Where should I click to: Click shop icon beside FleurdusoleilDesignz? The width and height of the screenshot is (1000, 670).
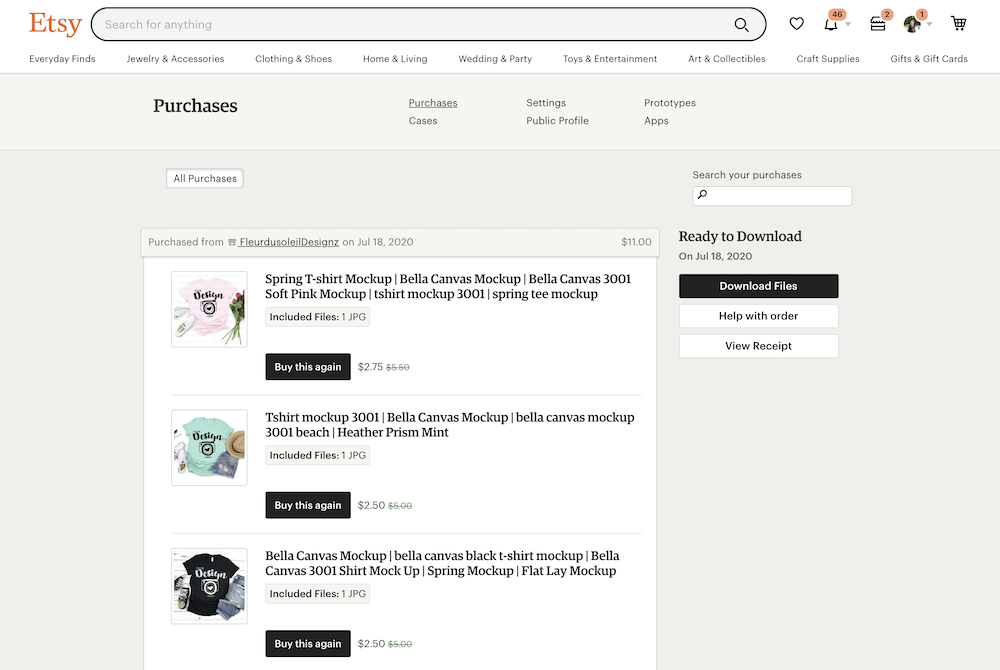tap(232, 242)
